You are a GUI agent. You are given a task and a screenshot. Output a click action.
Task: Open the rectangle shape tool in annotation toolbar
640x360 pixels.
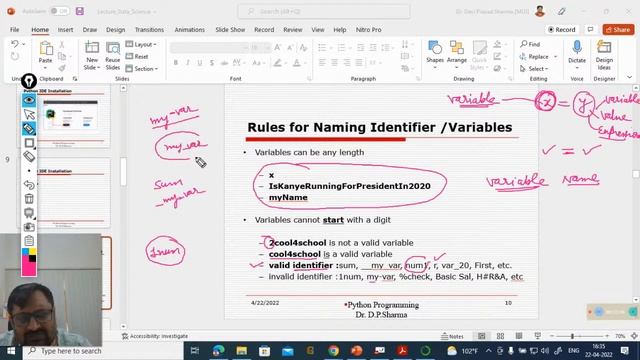coord(29,143)
